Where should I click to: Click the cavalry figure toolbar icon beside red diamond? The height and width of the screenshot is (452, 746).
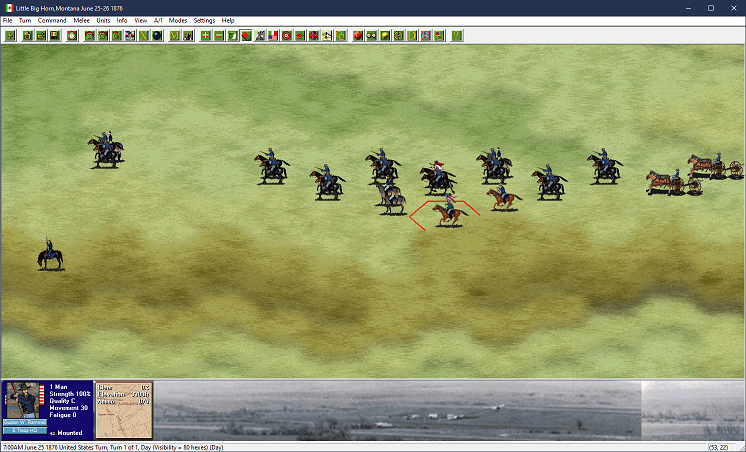(260, 36)
